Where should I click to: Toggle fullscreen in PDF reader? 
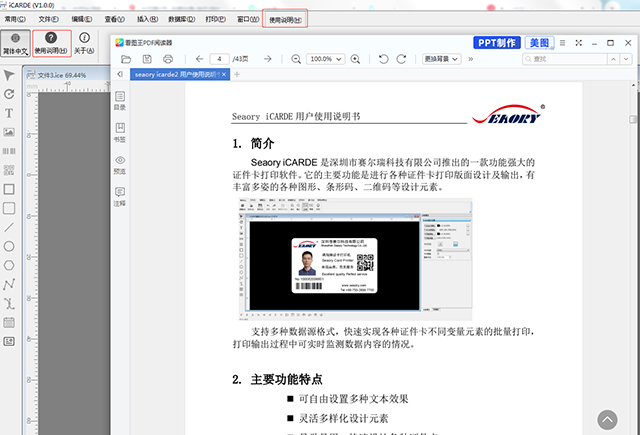pyautogui.click(x=578, y=43)
